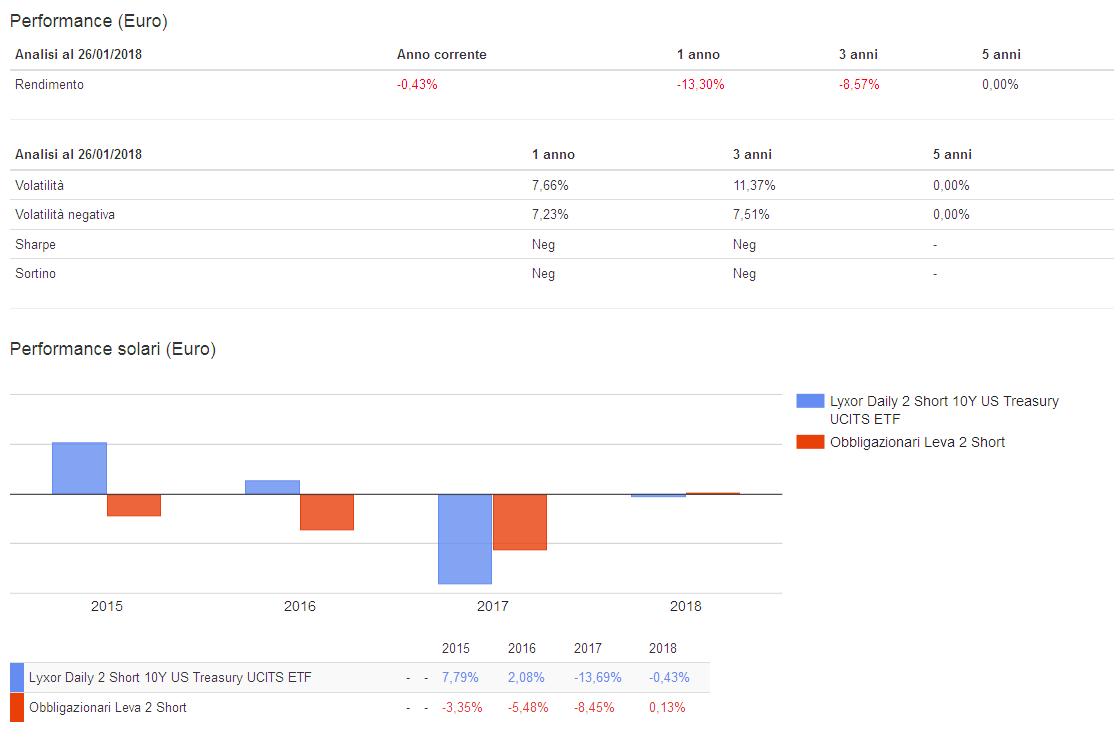This screenshot has height=739, width=1120.
Task: Select the orange Obbligazionari Leva 2 Short swatch
Action: coord(808,441)
